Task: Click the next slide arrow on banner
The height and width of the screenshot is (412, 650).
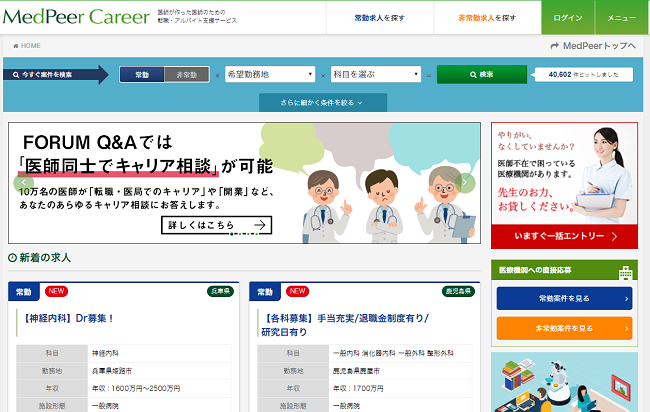Action: [x=465, y=183]
